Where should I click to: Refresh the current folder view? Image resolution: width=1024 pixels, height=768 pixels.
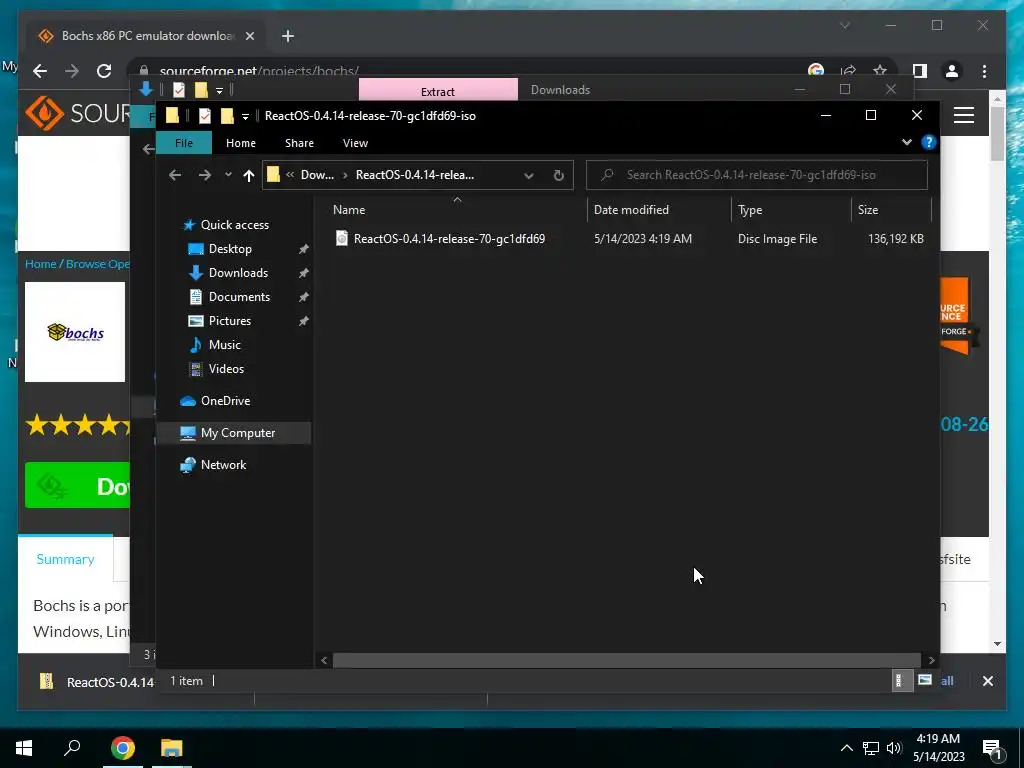point(558,175)
